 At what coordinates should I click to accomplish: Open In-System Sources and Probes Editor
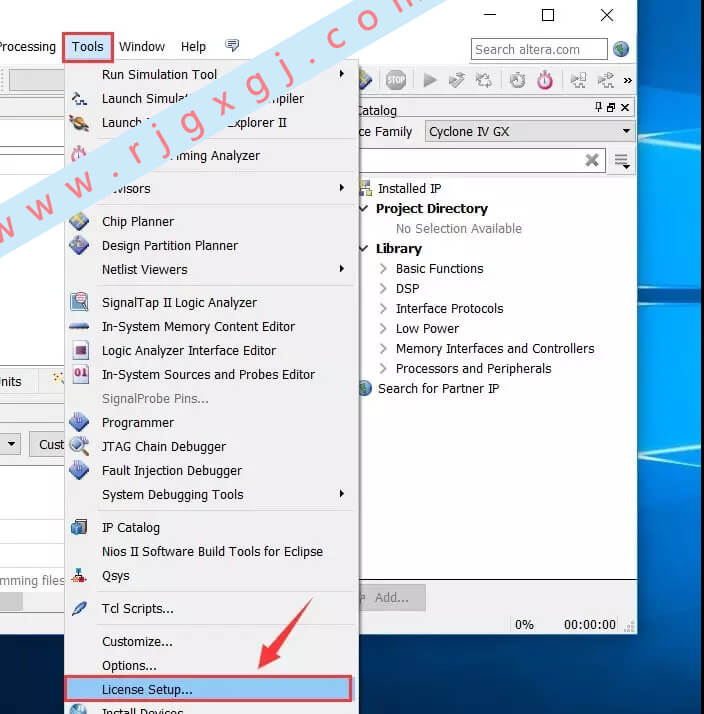click(x=212, y=375)
